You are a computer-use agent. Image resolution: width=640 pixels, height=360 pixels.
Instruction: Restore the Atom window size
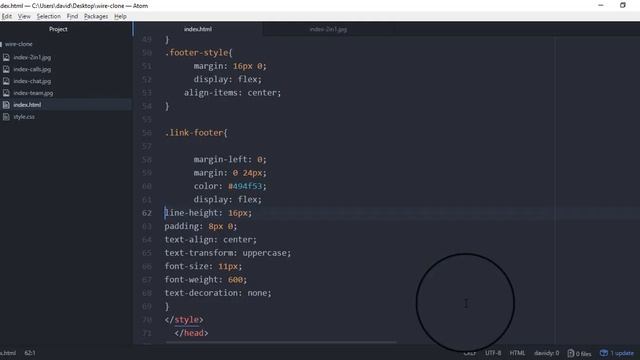tap(622, 5)
